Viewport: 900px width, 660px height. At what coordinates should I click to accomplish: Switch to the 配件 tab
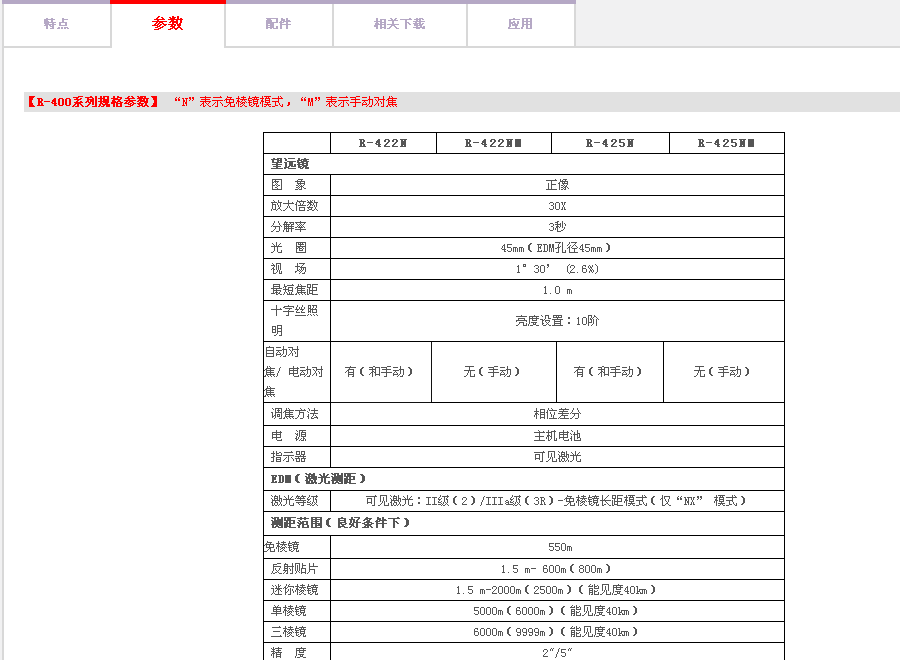click(x=278, y=24)
